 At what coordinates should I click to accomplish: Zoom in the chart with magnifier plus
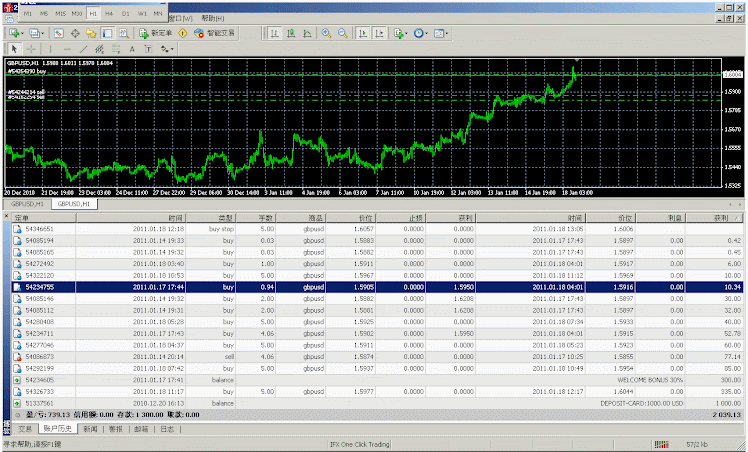[x=326, y=33]
